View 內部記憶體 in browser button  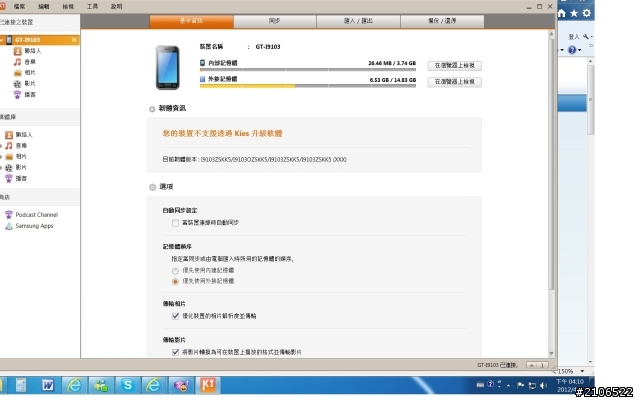454,66
